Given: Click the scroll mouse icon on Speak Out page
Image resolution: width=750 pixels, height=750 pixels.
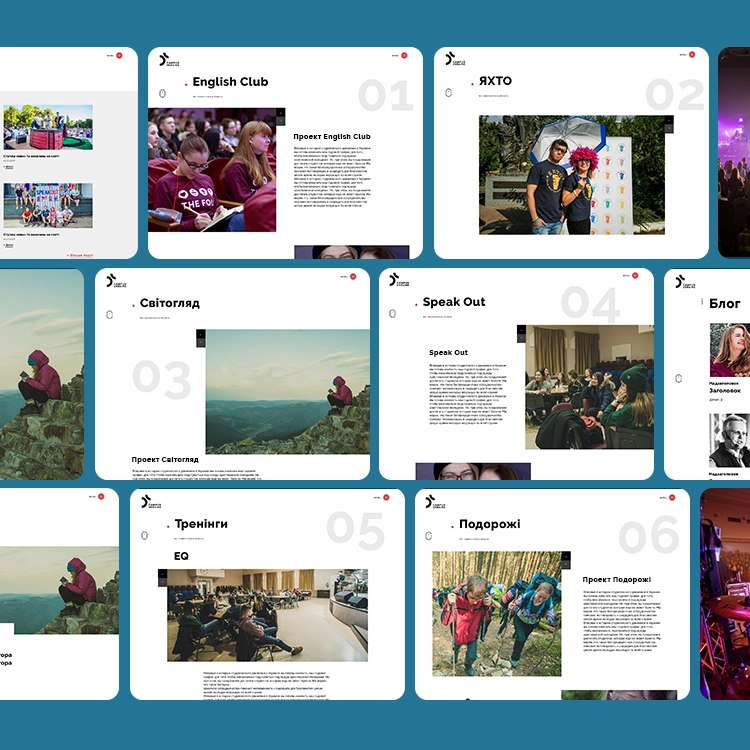Looking at the screenshot, I should (x=392, y=315).
